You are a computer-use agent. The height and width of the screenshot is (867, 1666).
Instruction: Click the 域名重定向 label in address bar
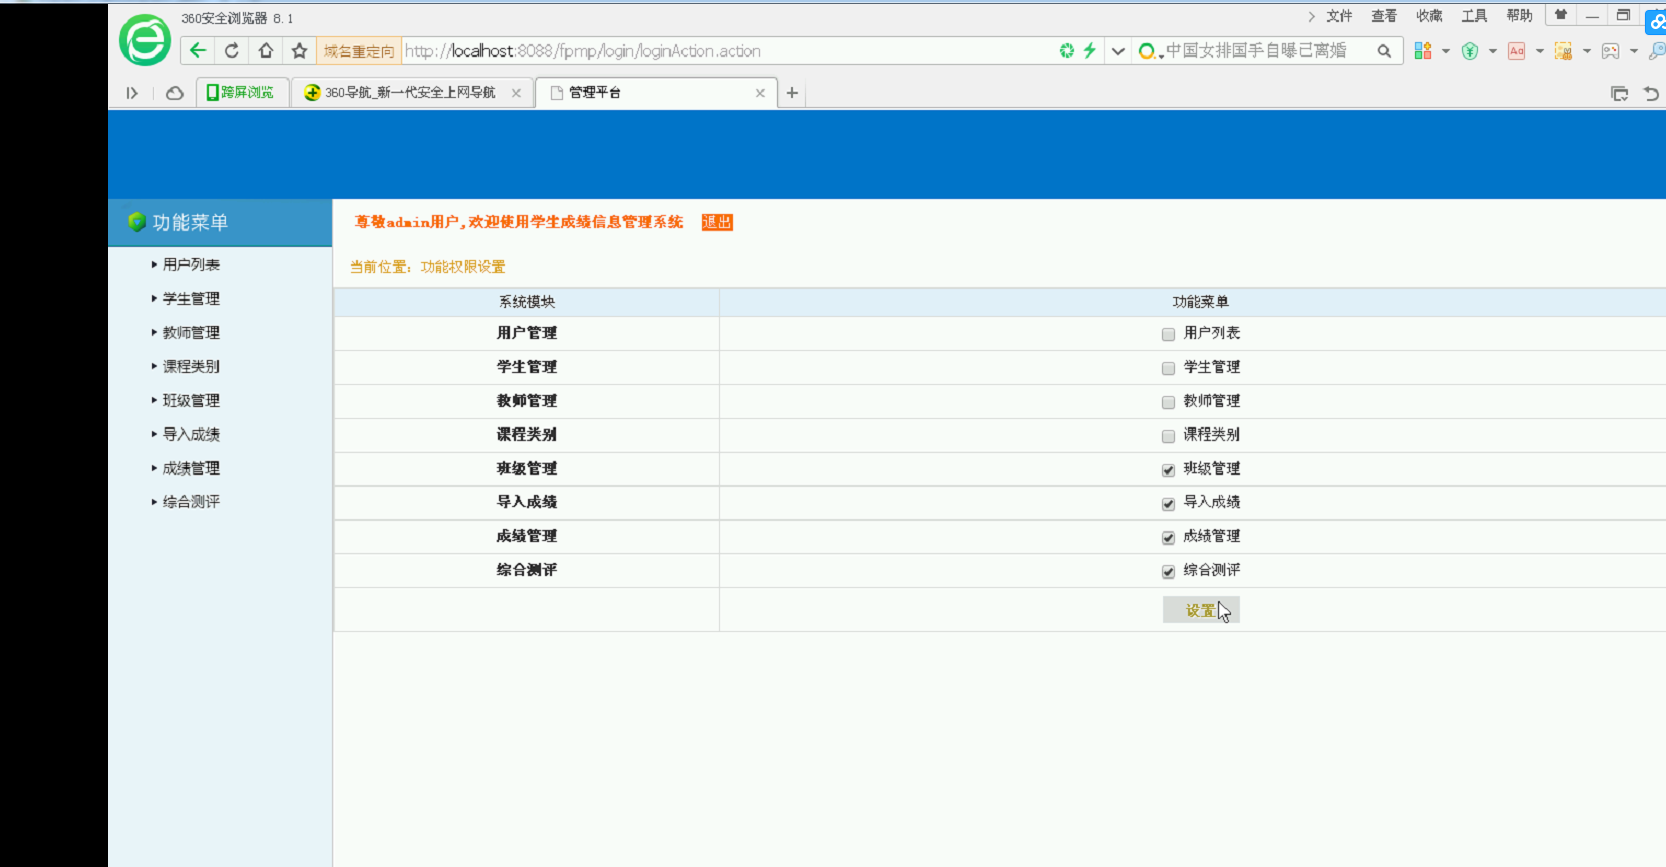coord(359,51)
